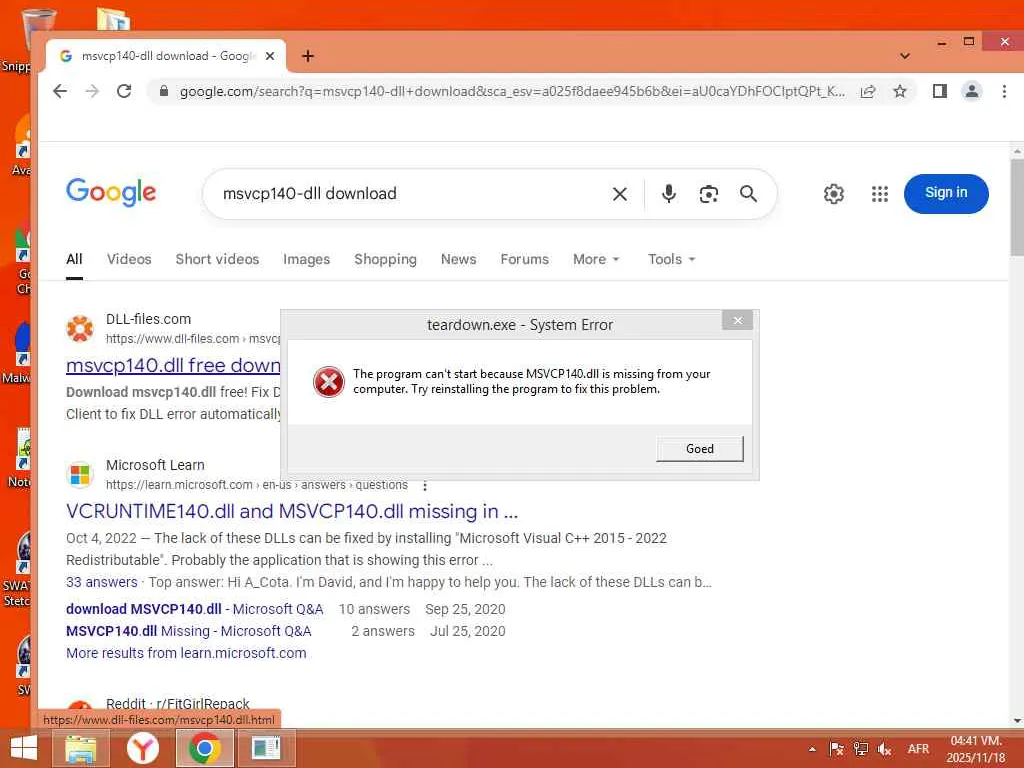The width and height of the screenshot is (1024, 768).
Task: Switch to the Shopping tab
Action: click(x=385, y=260)
